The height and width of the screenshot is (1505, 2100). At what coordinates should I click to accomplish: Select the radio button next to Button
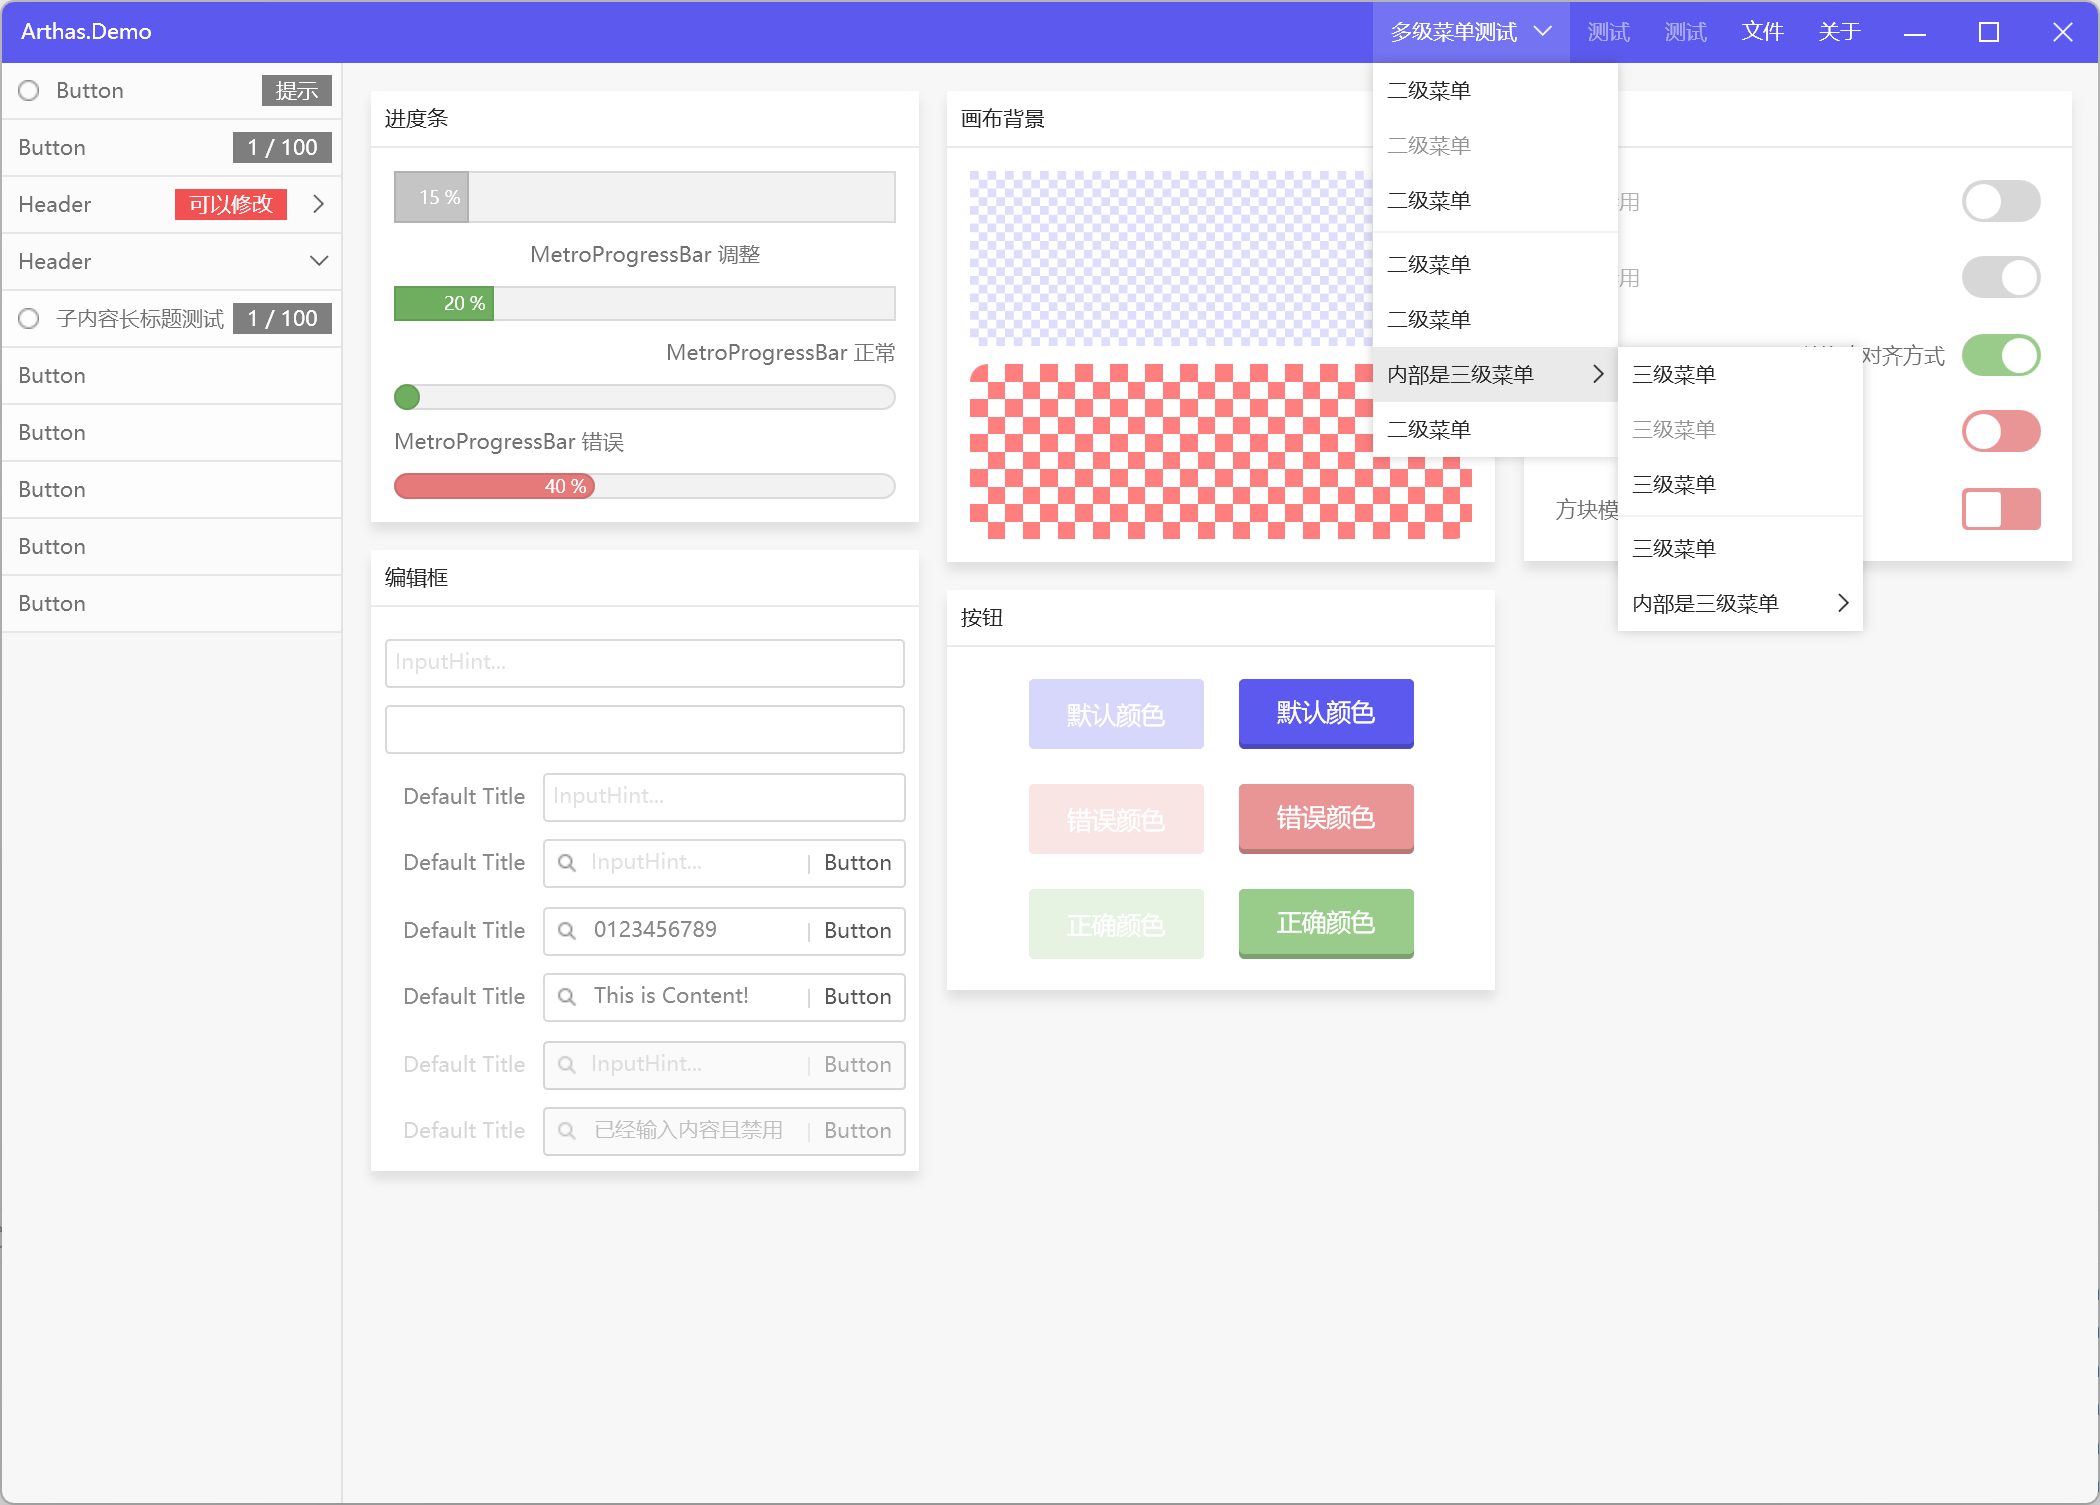[x=29, y=91]
